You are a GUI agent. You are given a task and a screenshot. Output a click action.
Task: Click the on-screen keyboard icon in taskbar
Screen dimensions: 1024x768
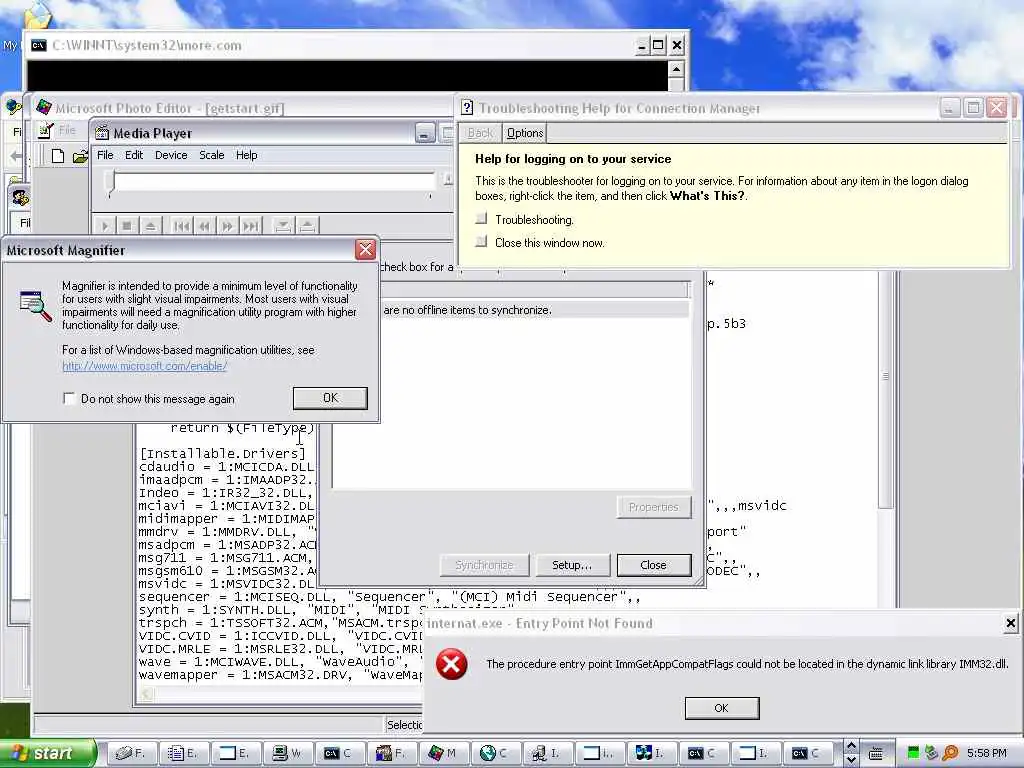tap(876, 754)
